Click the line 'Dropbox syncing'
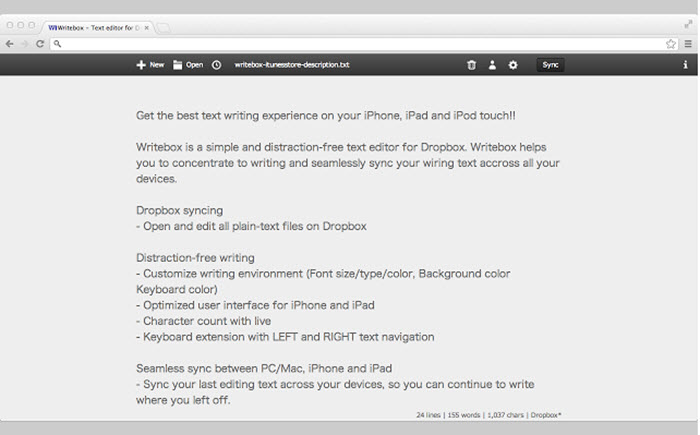The image size is (700, 435). (179, 210)
